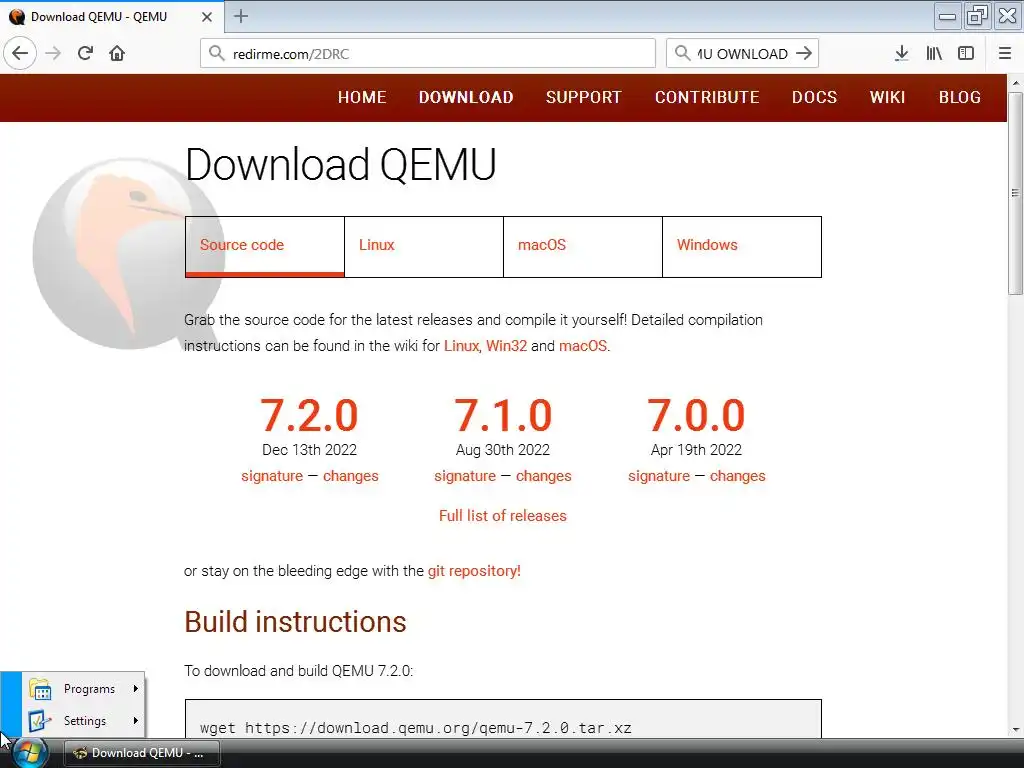Expand the Programs submenu arrow
This screenshot has height=768, width=1024.
pos(135,689)
